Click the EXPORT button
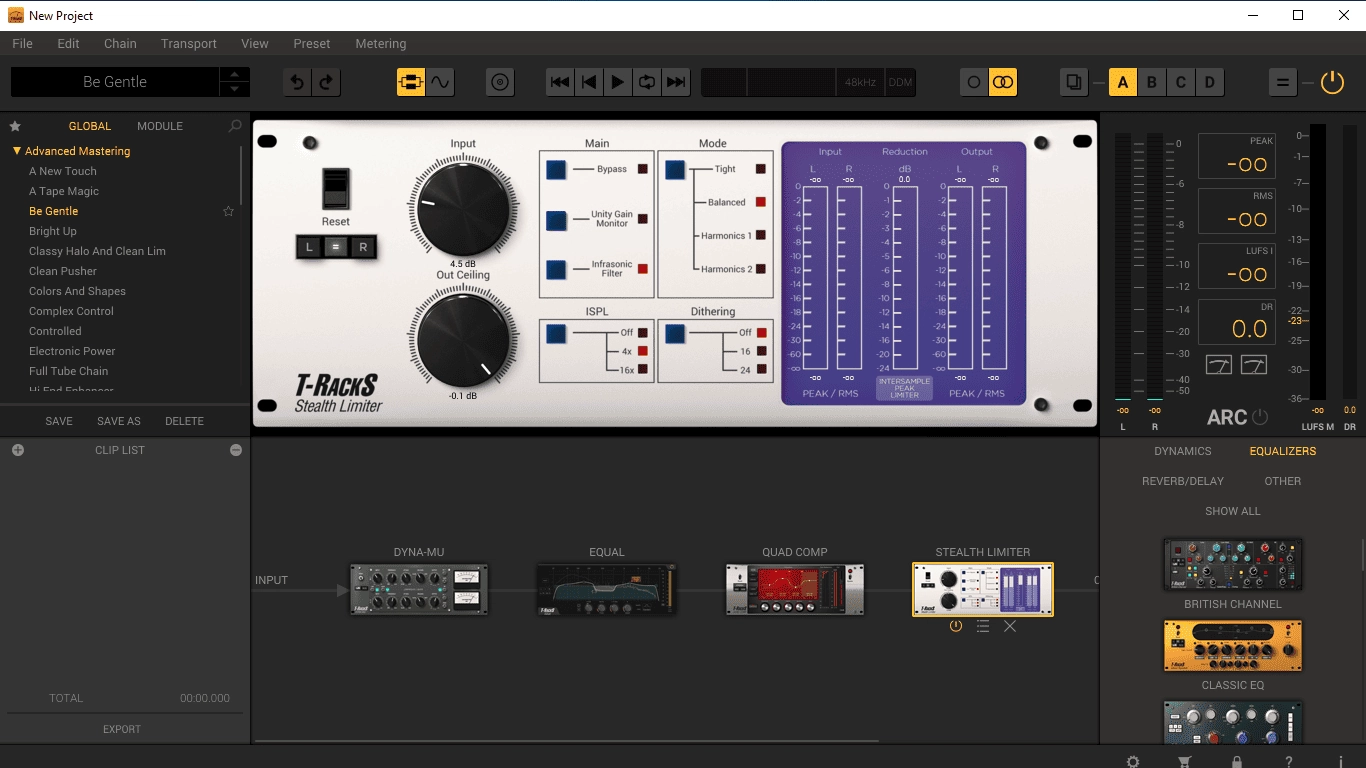 [122, 729]
